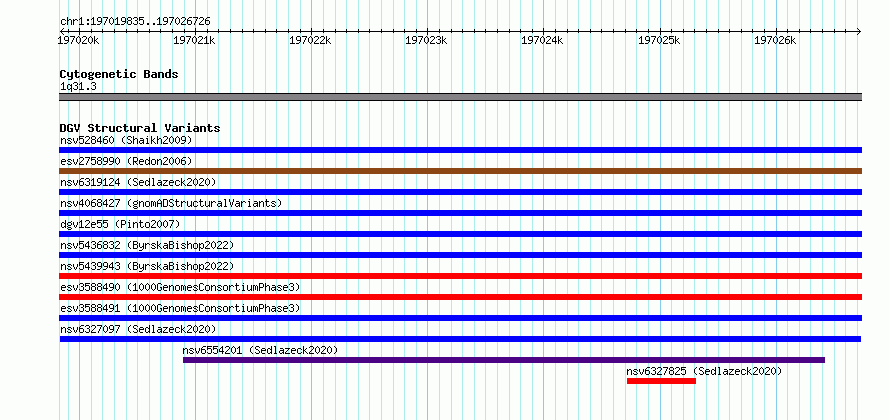Open nsv6327097 (Sedlazeck2020) label
The height and width of the screenshot is (420, 890).
(x=138, y=329)
